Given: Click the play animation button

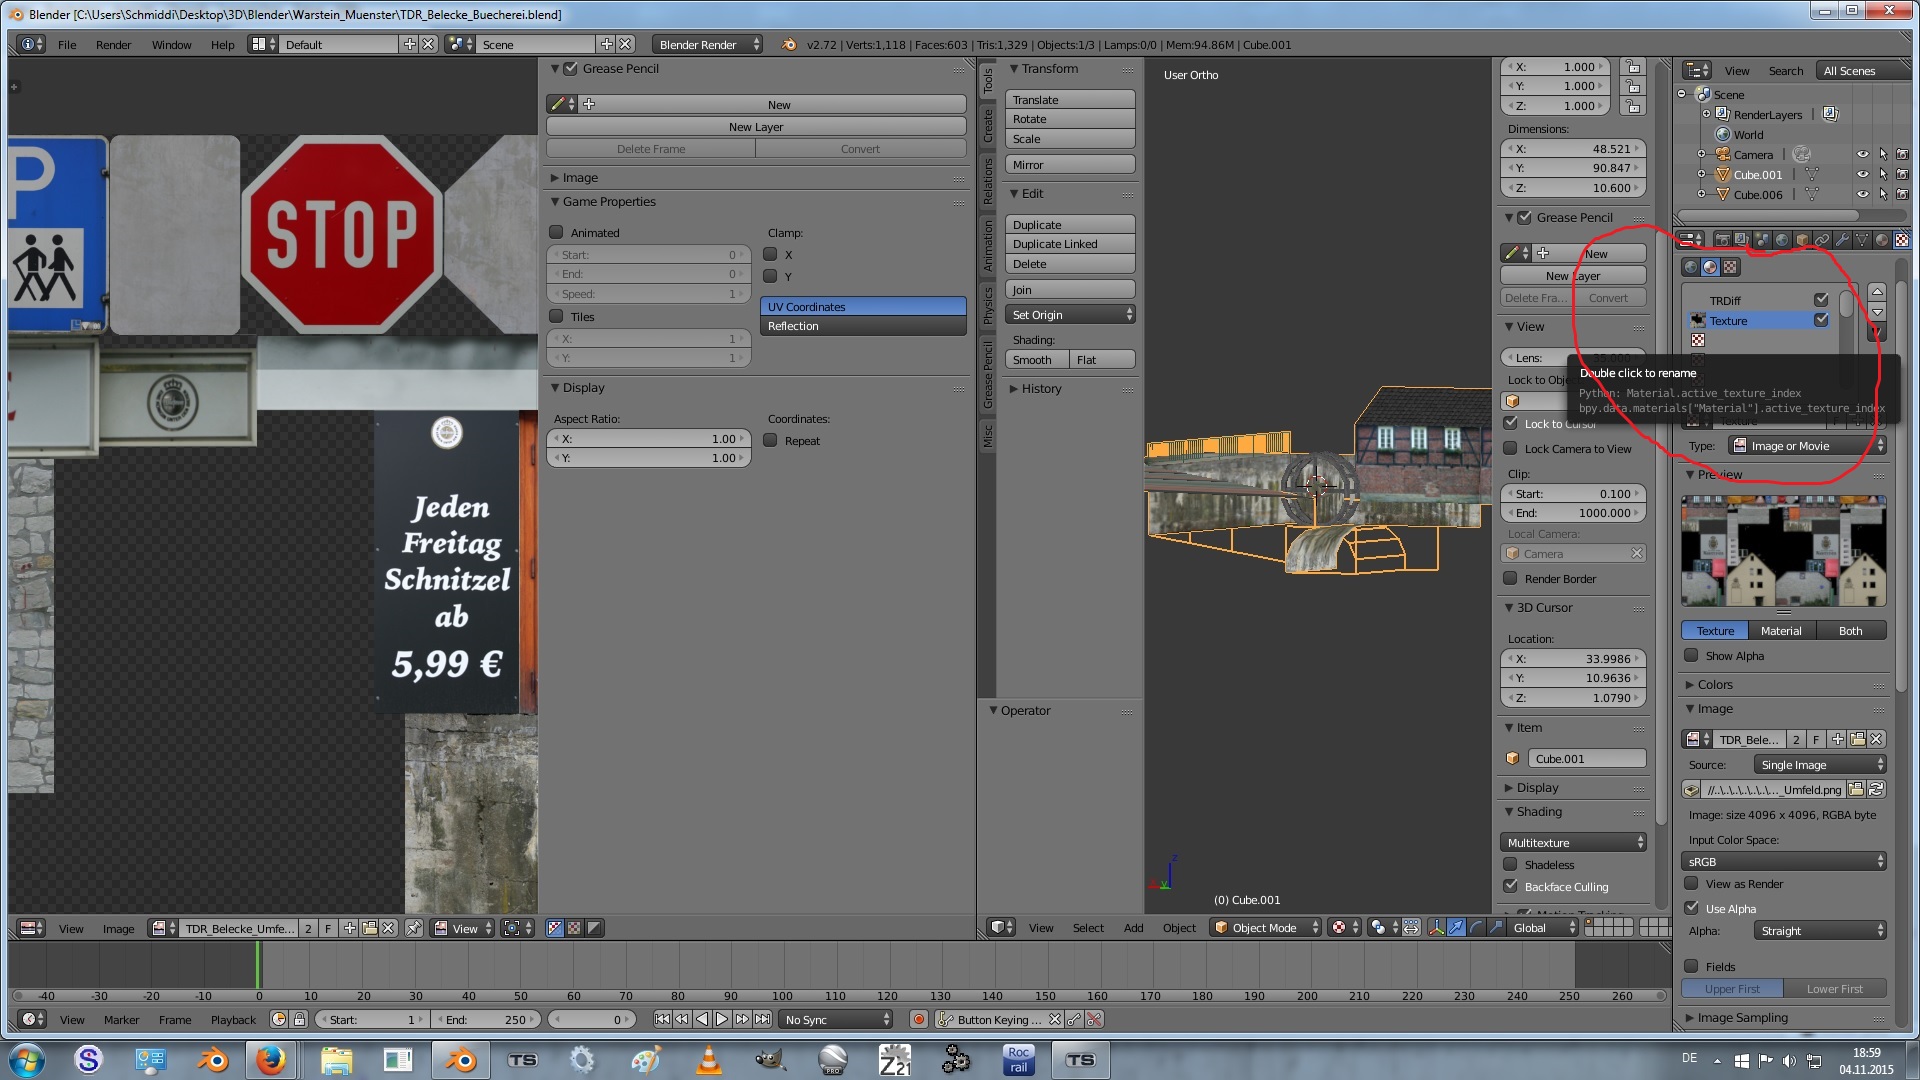Looking at the screenshot, I should pyautogui.click(x=722, y=1019).
